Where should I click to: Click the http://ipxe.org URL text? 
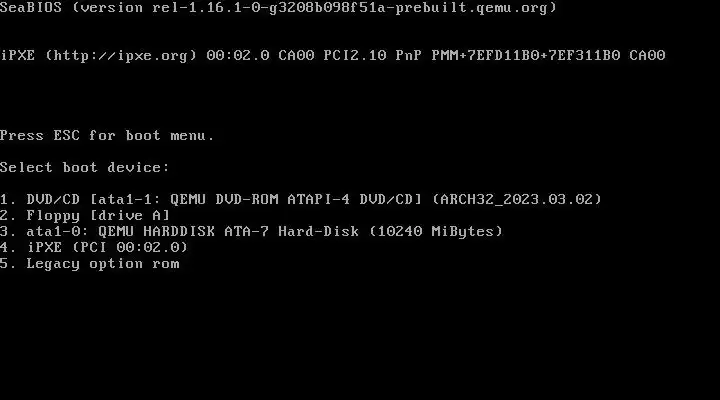(121, 56)
